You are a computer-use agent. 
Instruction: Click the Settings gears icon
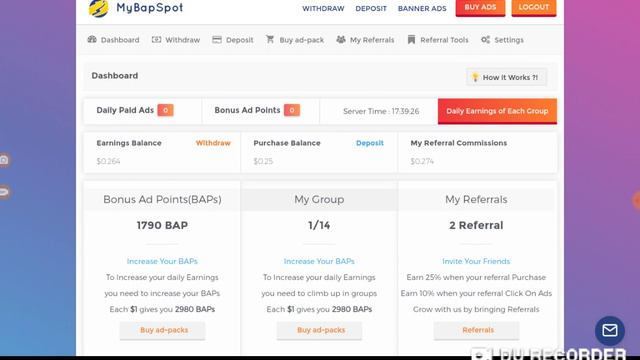coord(485,40)
